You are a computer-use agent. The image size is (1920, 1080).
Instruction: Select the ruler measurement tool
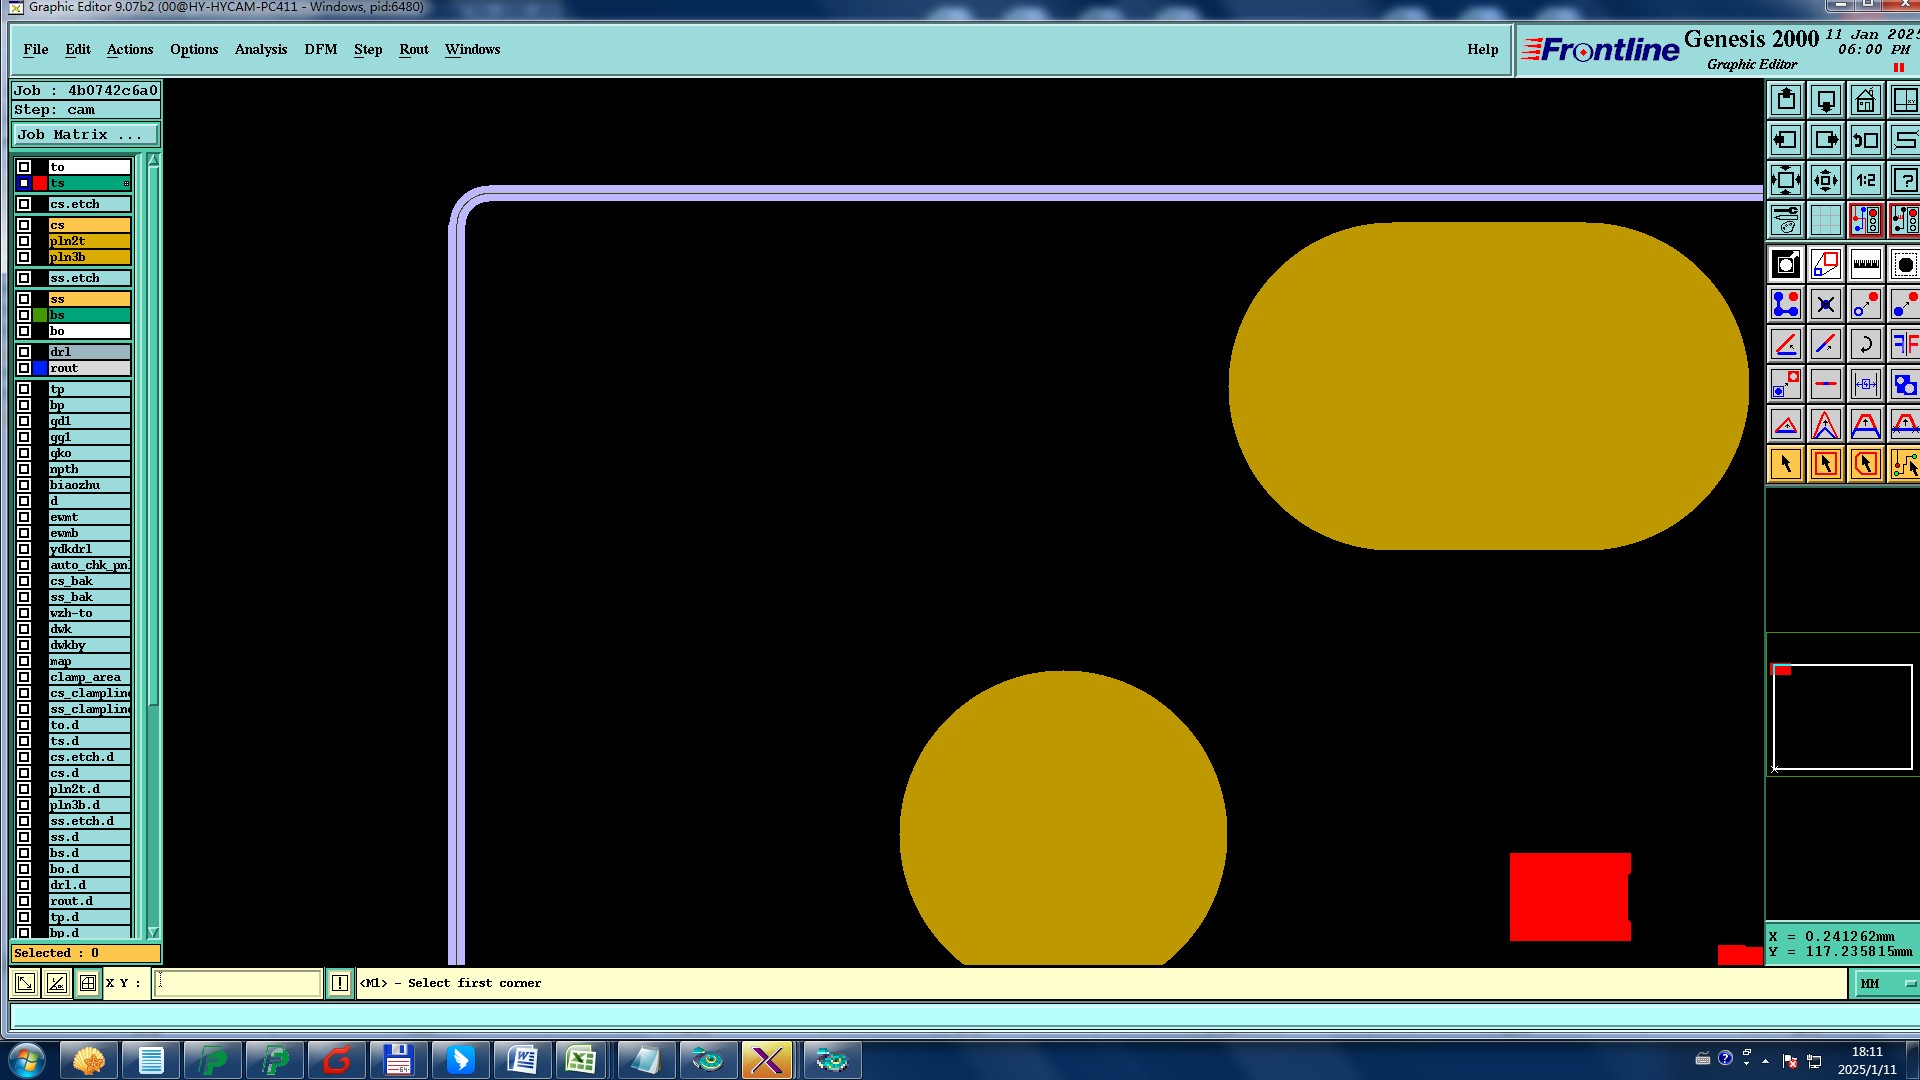pos(1865,265)
